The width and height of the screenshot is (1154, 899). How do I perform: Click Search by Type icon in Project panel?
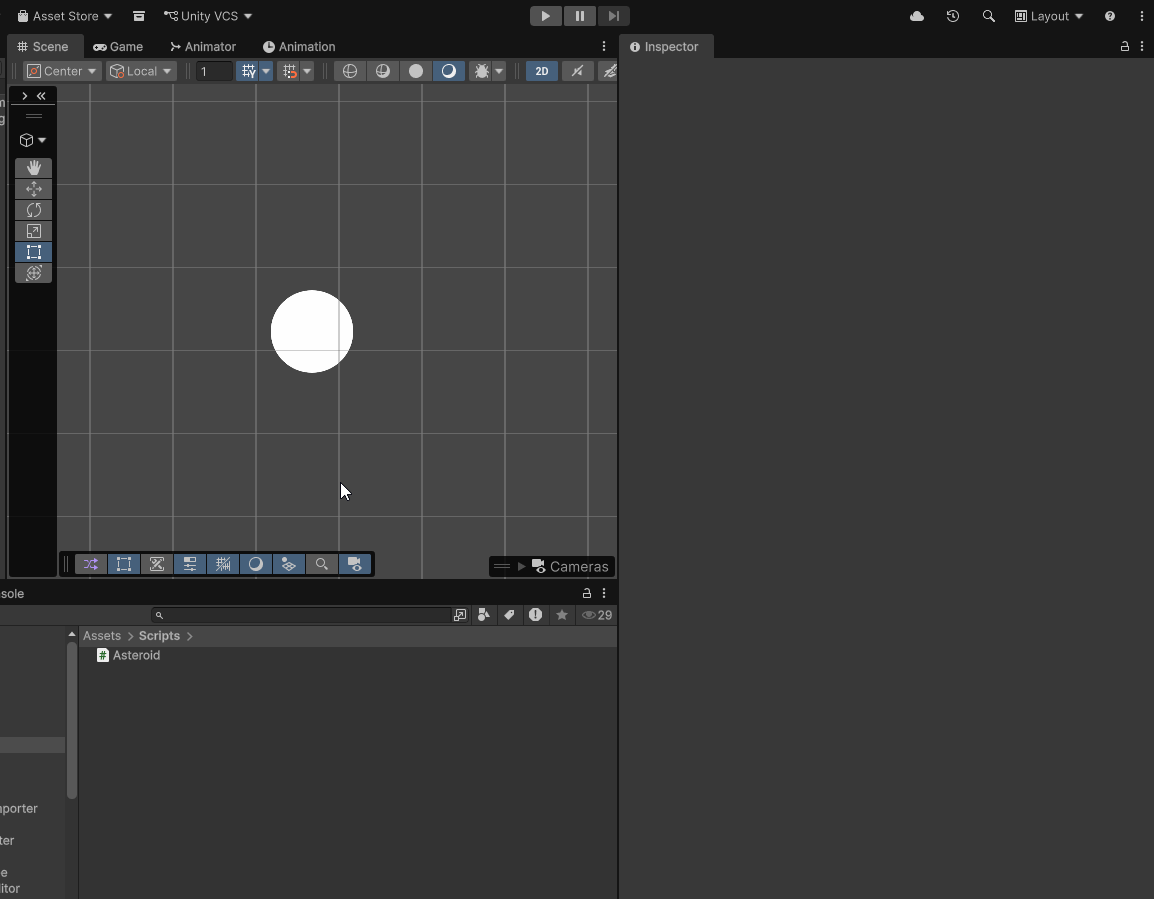[x=484, y=615]
